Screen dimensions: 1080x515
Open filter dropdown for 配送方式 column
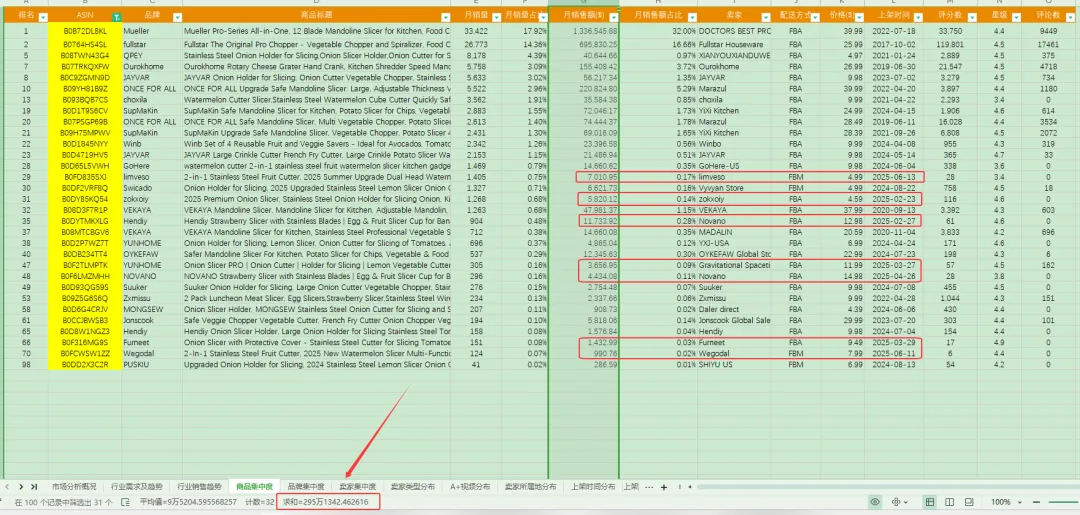click(815, 17)
